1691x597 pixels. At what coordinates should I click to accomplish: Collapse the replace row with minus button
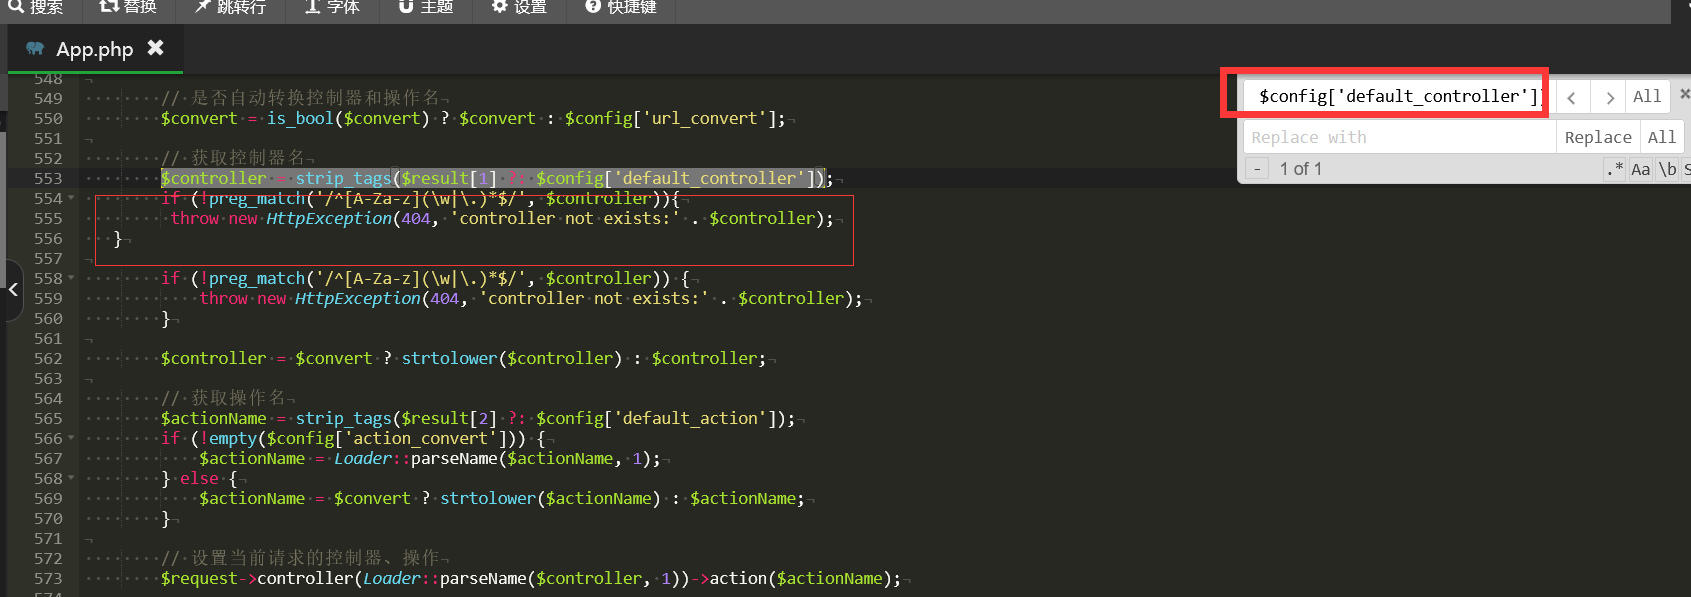(x=1257, y=169)
